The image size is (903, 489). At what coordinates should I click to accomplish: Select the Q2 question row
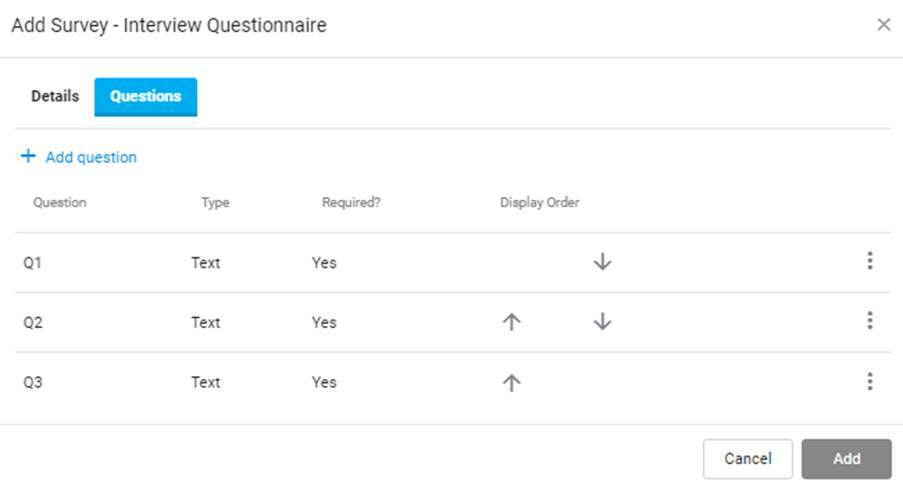[453, 323]
